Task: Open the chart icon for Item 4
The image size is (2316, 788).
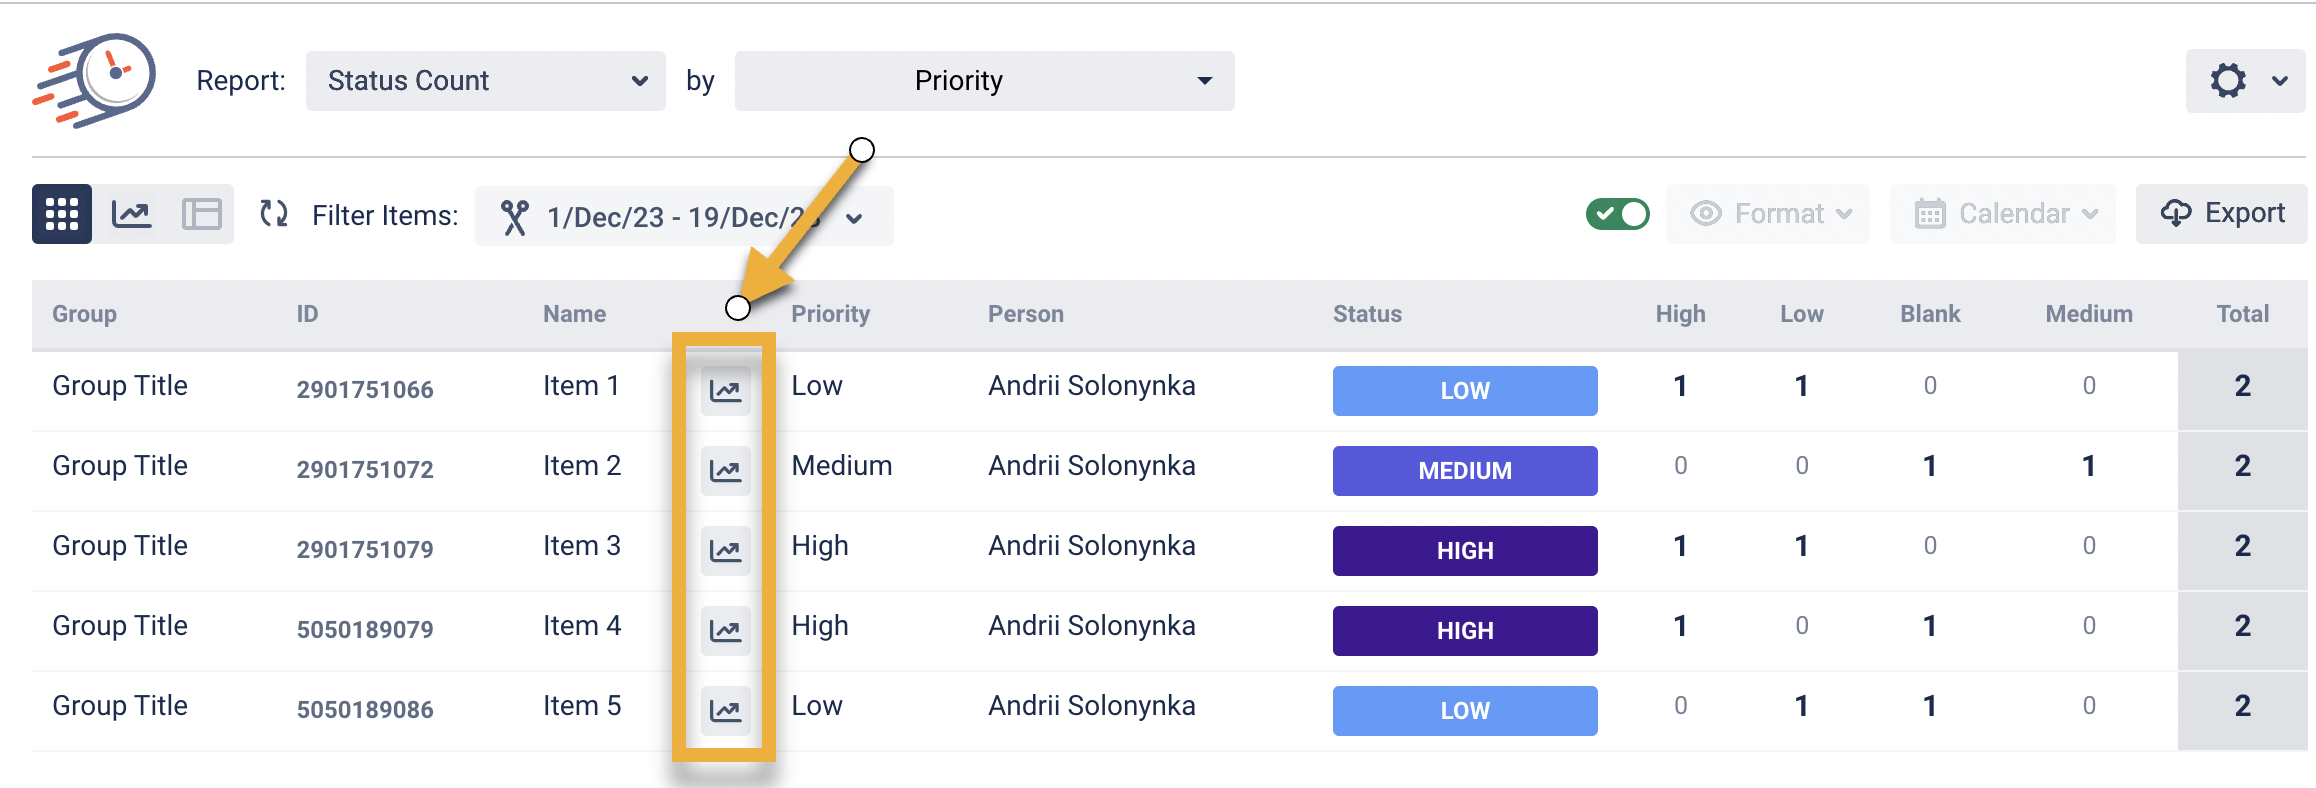Action: [725, 630]
